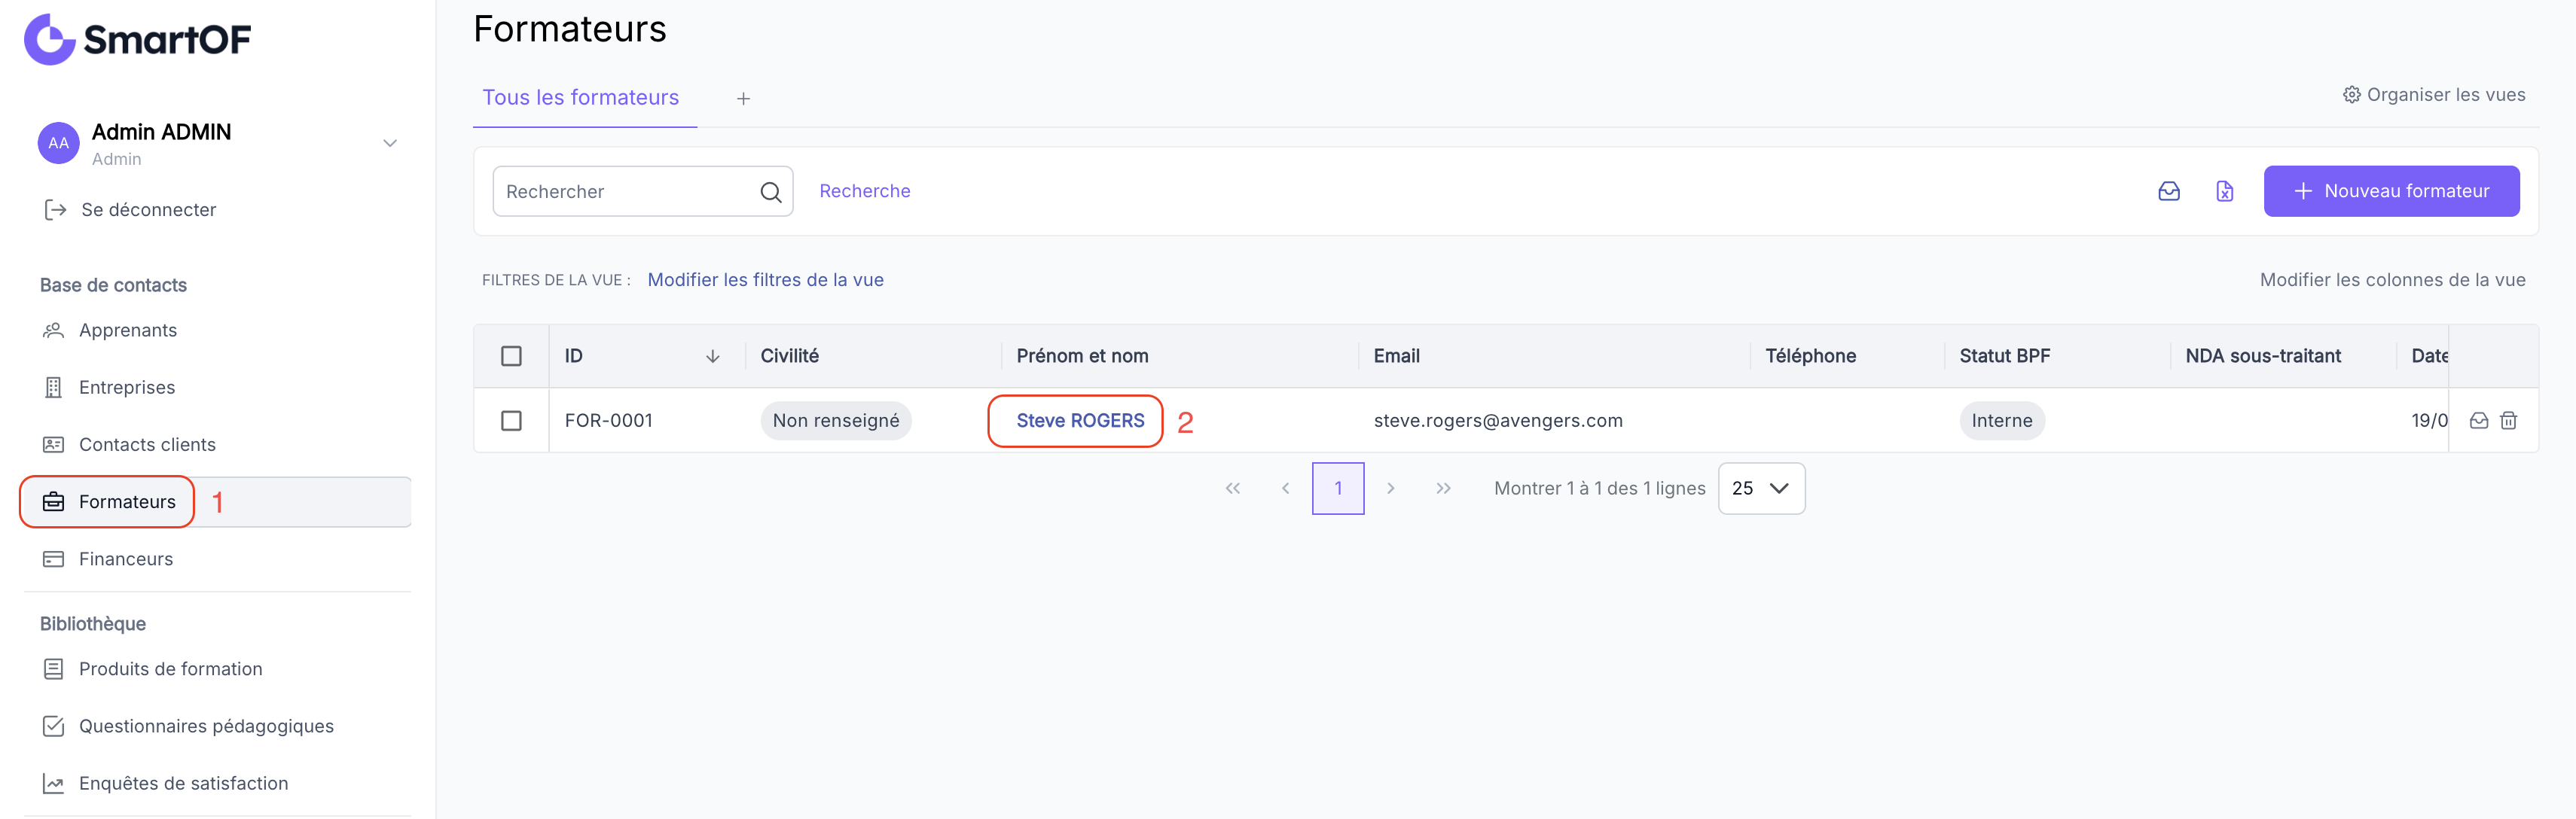The image size is (2576, 819).
Task: Toggle the FOR-0001 row checkbox
Action: (511, 421)
